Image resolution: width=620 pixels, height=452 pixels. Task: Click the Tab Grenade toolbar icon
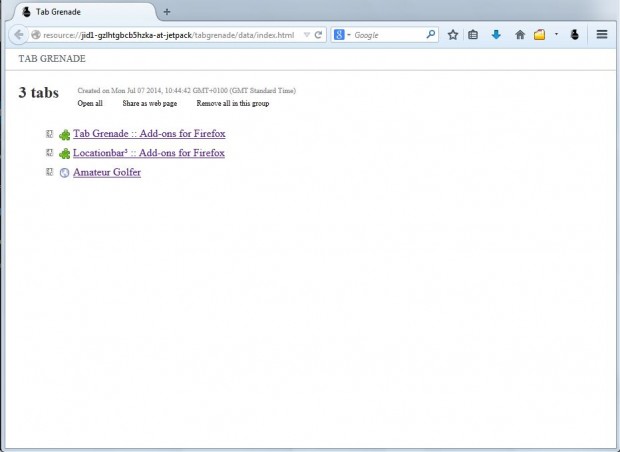575,35
